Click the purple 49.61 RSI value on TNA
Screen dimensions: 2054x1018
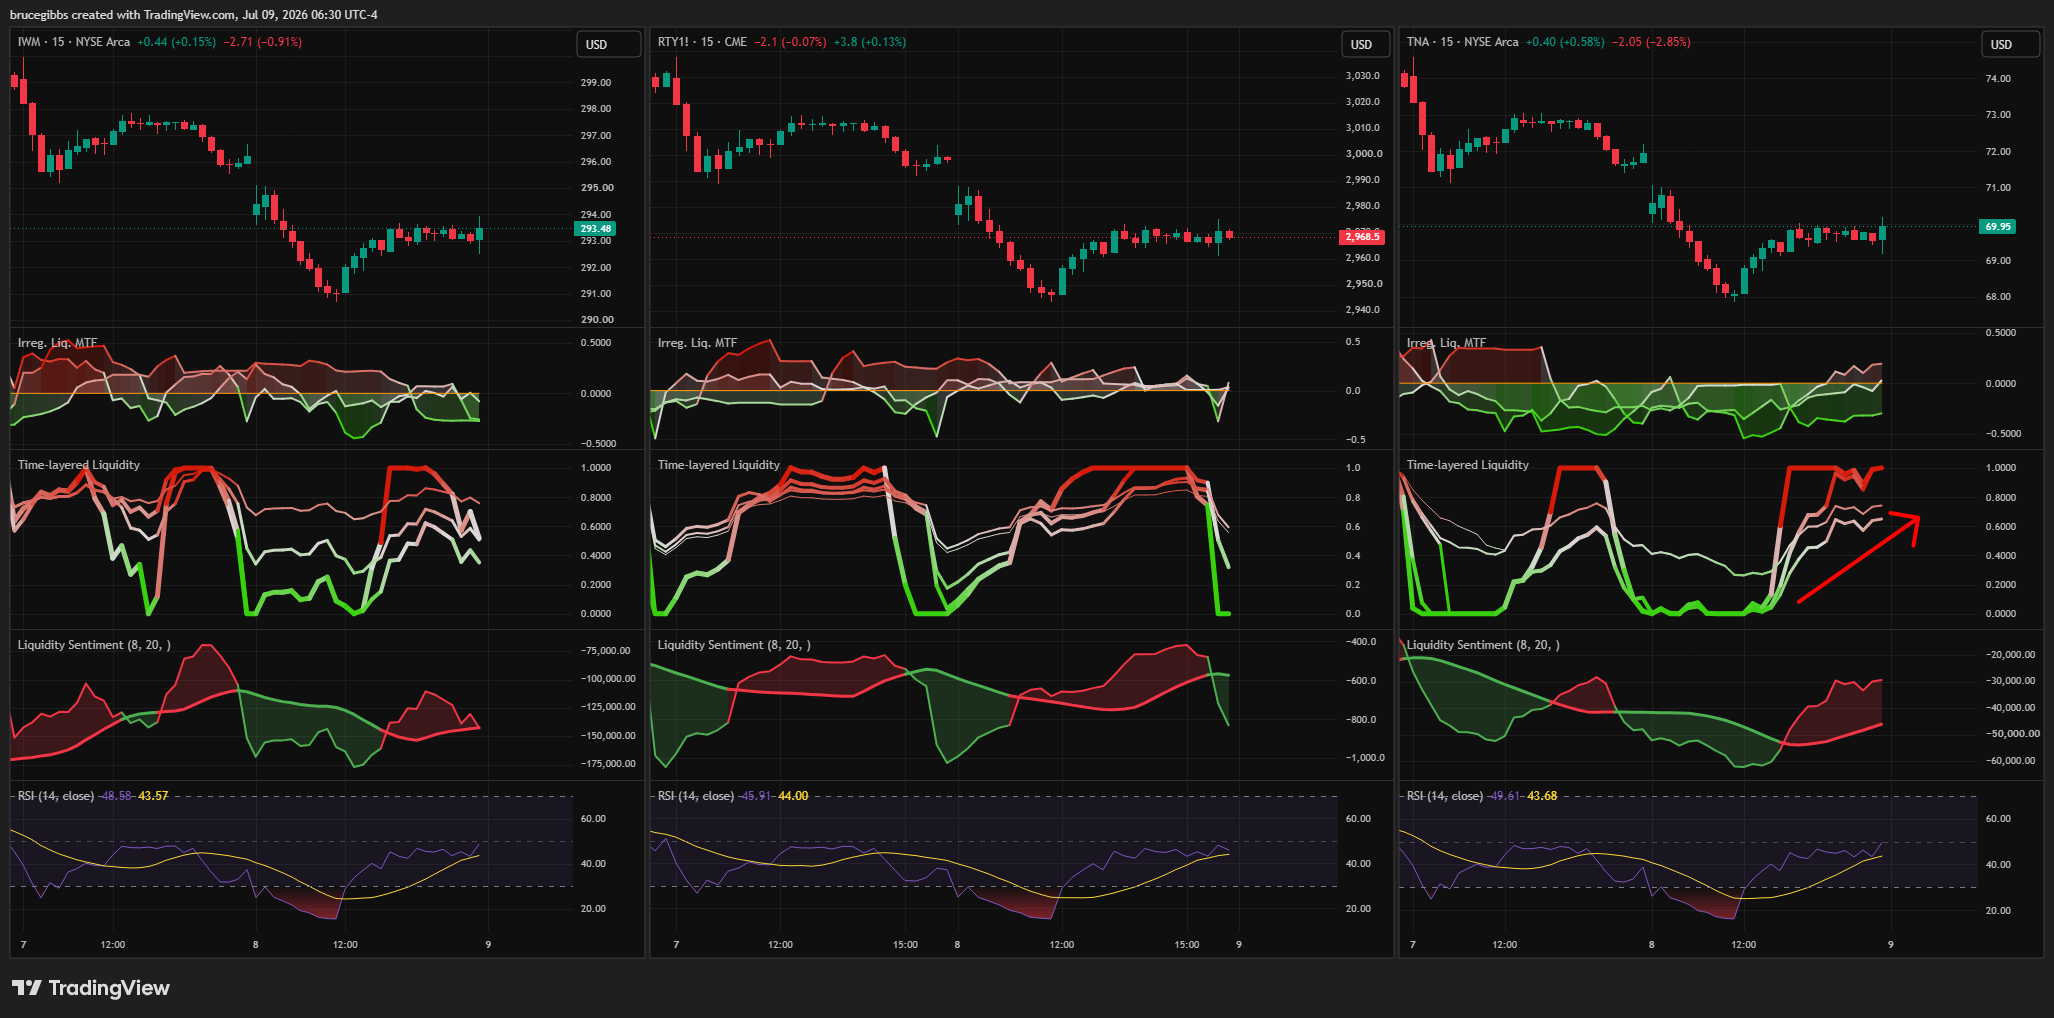click(1506, 796)
